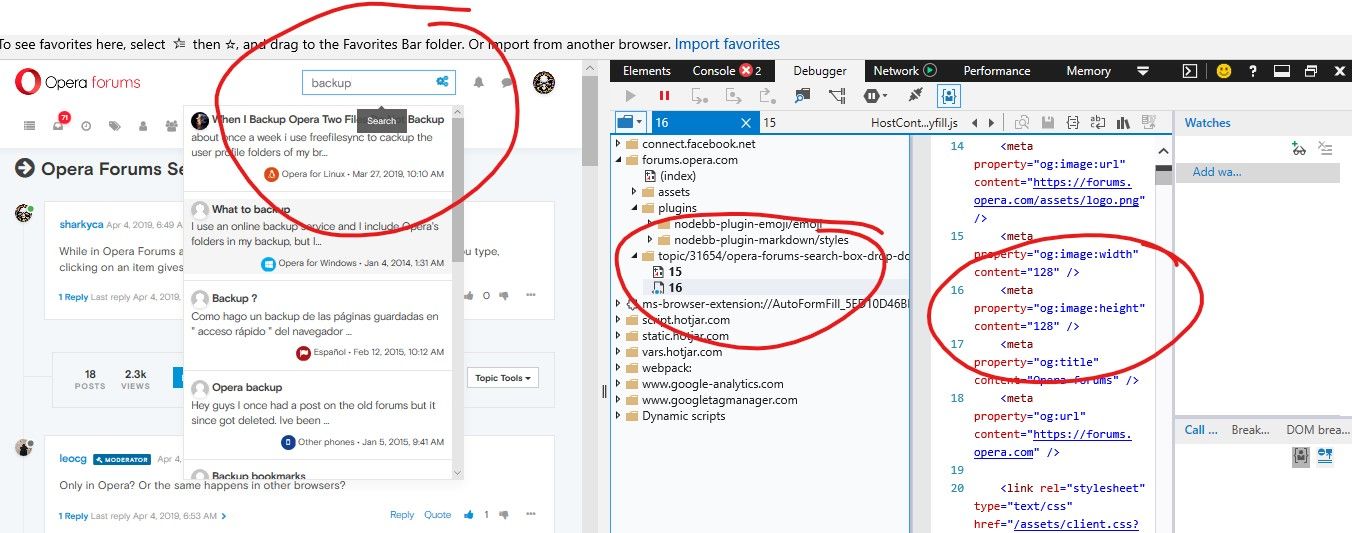The image size is (1352, 533).
Task: Click Quote on leocg's post
Action: (x=438, y=515)
